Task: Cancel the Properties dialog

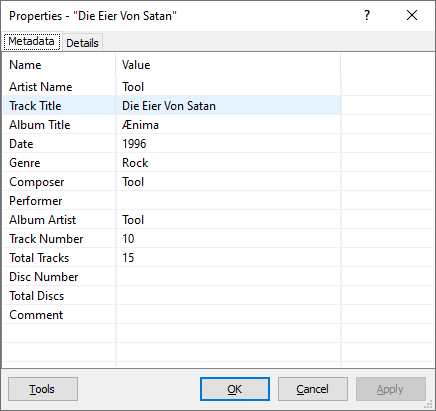Action: (x=313, y=389)
